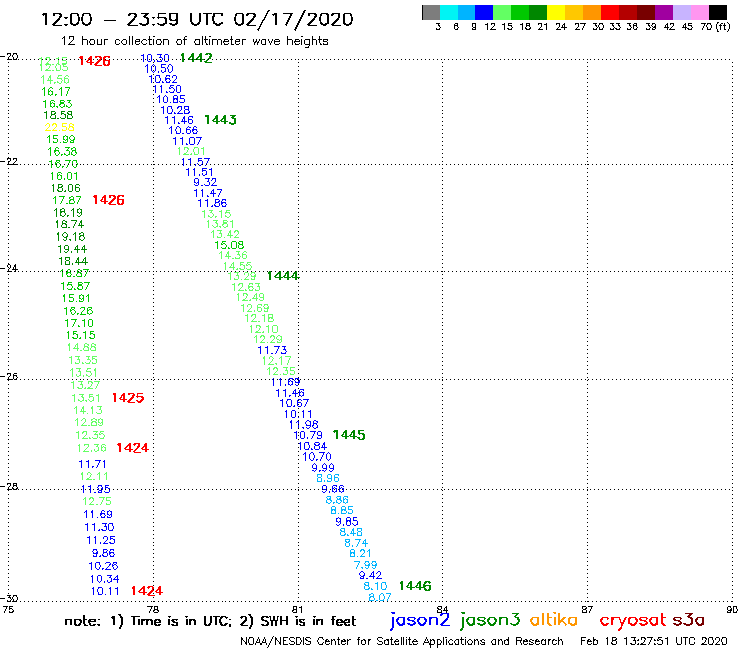Select the 1445 time marker
This screenshot has height=650, width=740.
pos(349,435)
